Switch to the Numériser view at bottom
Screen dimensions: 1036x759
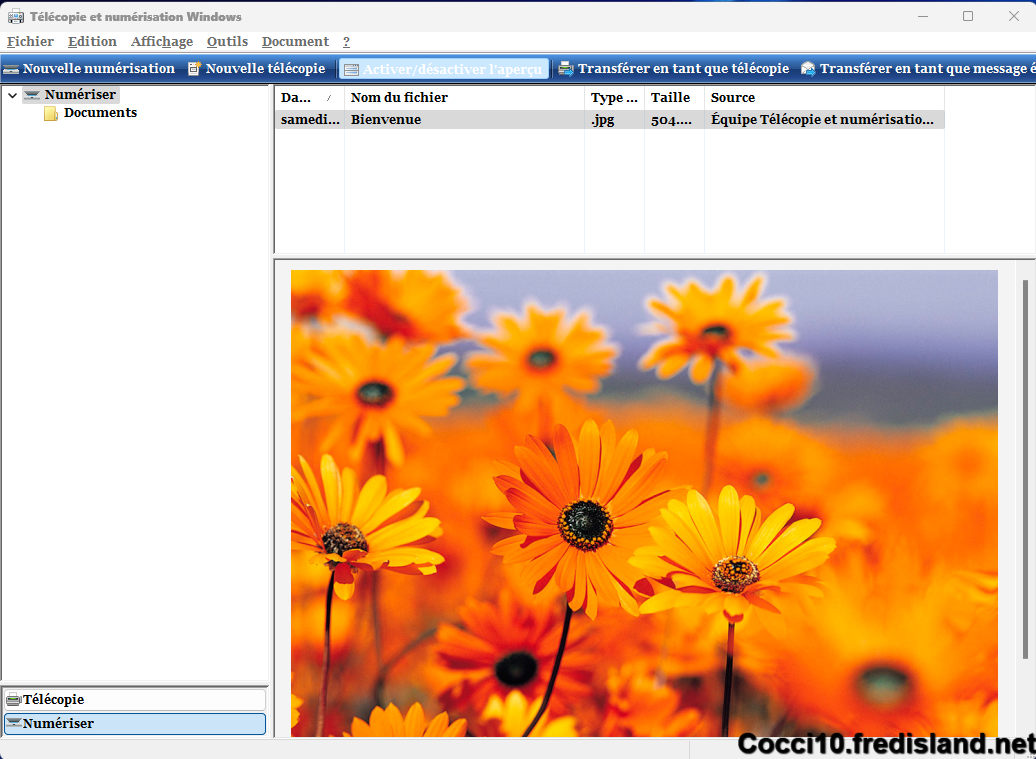[135, 723]
